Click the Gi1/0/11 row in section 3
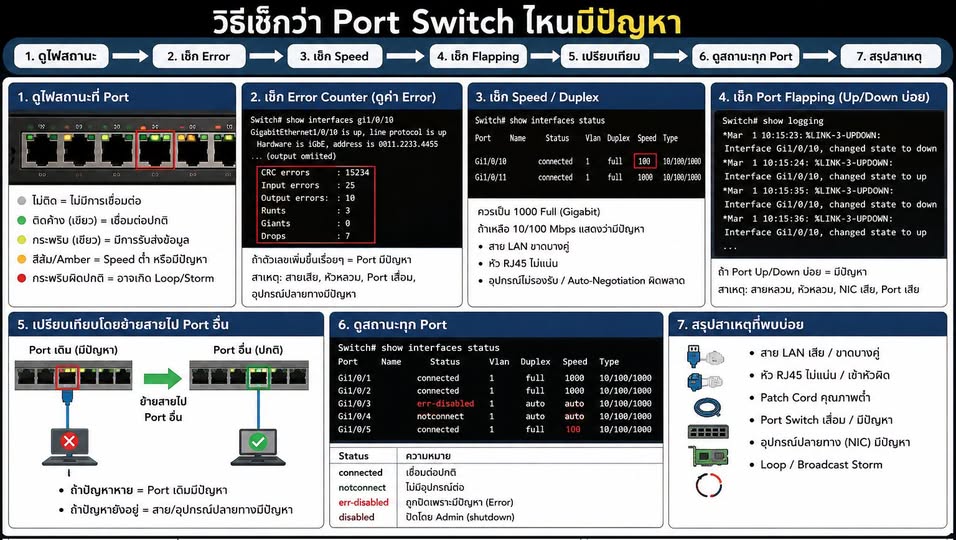The height and width of the screenshot is (540, 956). 588,177
